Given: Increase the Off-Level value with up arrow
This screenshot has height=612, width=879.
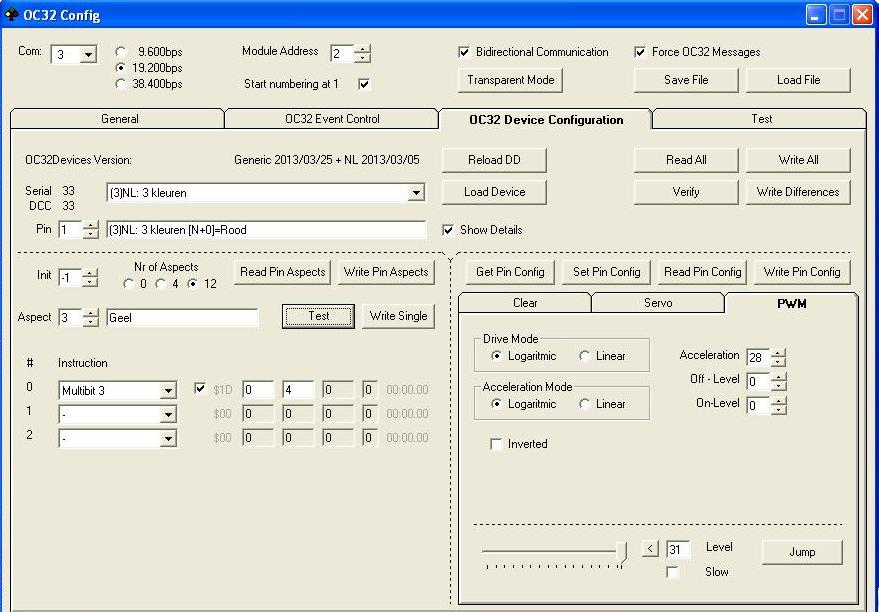Looking at the screenshot, I should click(779, 377).
